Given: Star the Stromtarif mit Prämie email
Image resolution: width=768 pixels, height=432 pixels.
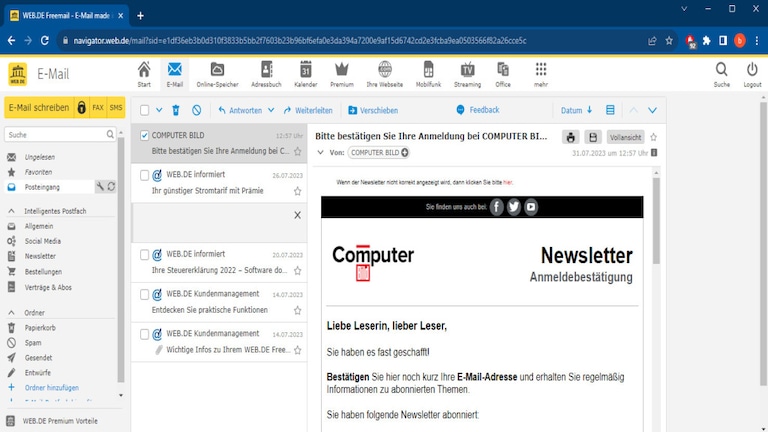Looking at the screenshot, I should 297,190.
